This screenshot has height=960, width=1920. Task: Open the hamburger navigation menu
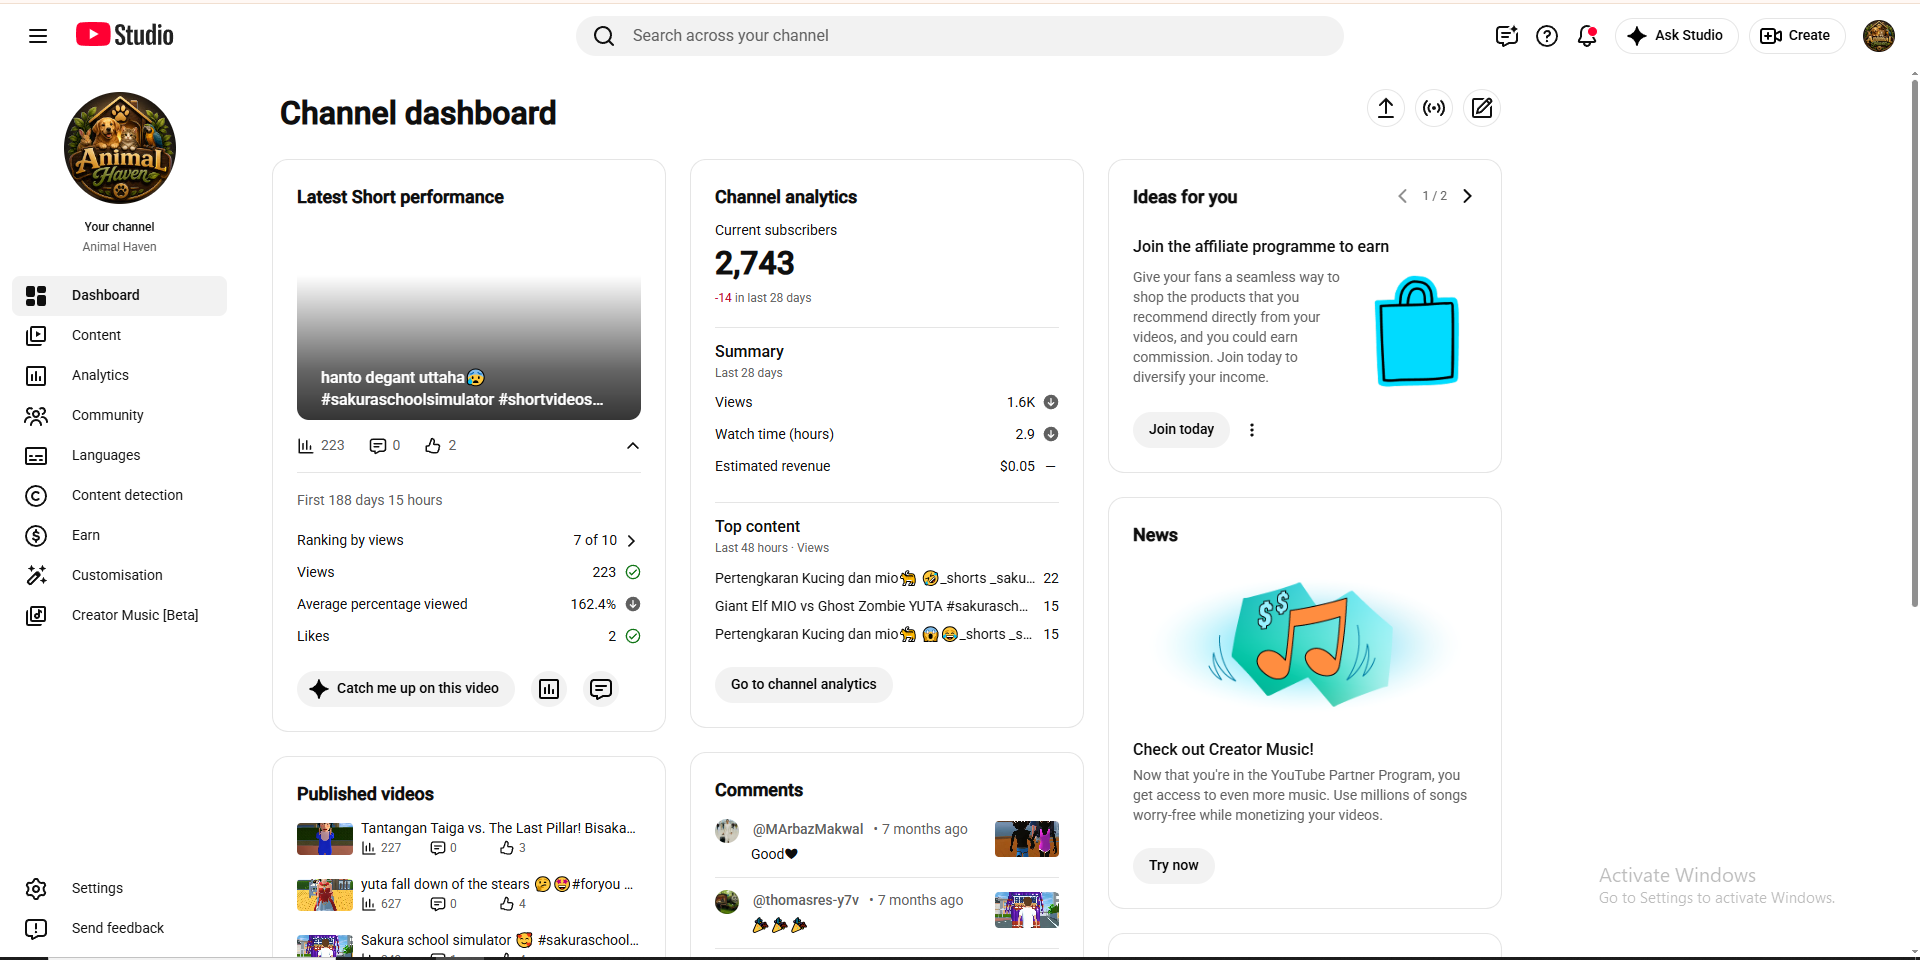point(38,36)
